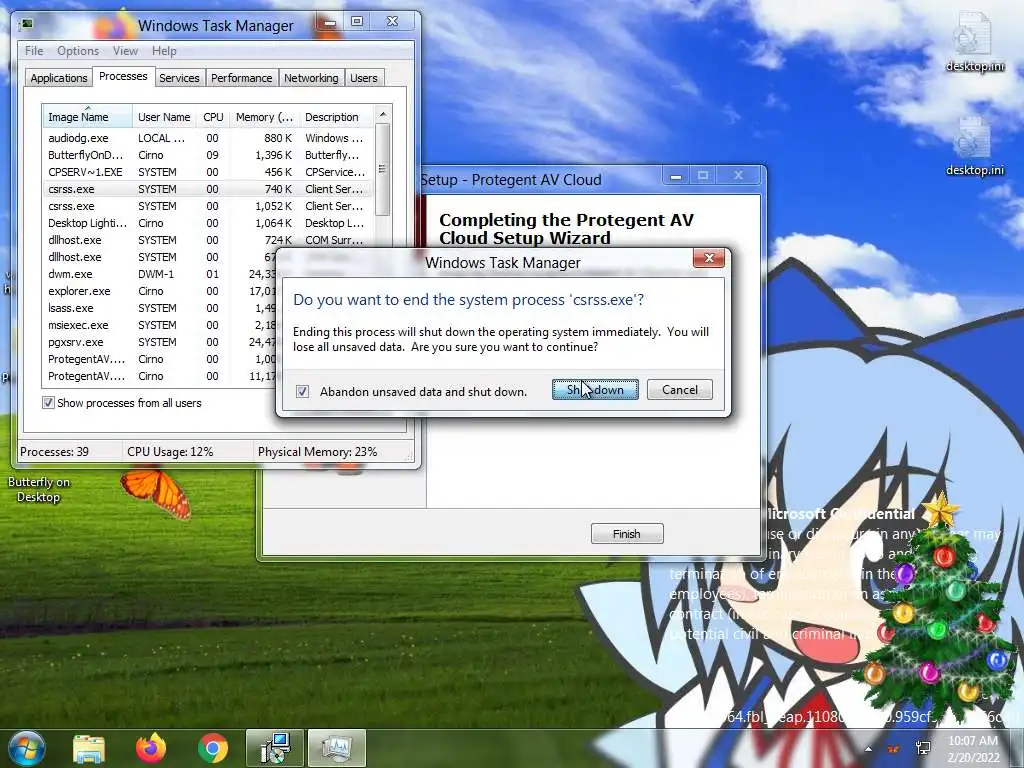
Task: Launch Firefox from the taskbar
Action: [151, 748]
